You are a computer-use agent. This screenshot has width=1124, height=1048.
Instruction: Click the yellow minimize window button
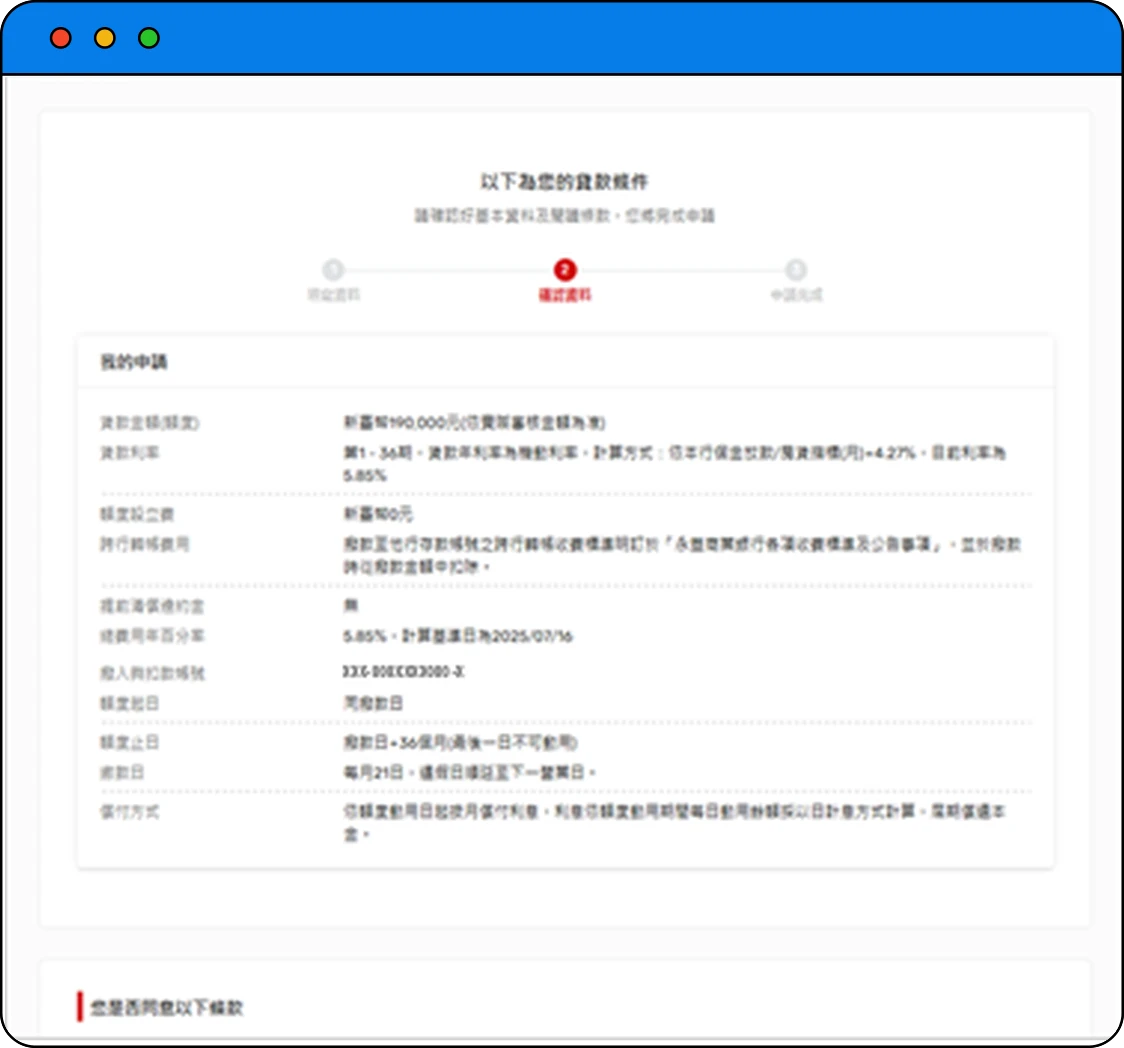(x=105, y=38)
